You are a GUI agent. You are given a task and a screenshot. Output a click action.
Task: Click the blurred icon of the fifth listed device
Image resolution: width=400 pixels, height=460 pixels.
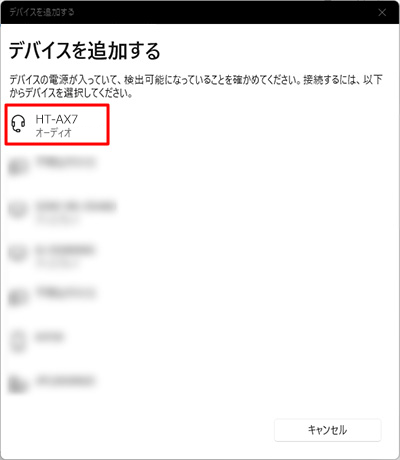18,296
